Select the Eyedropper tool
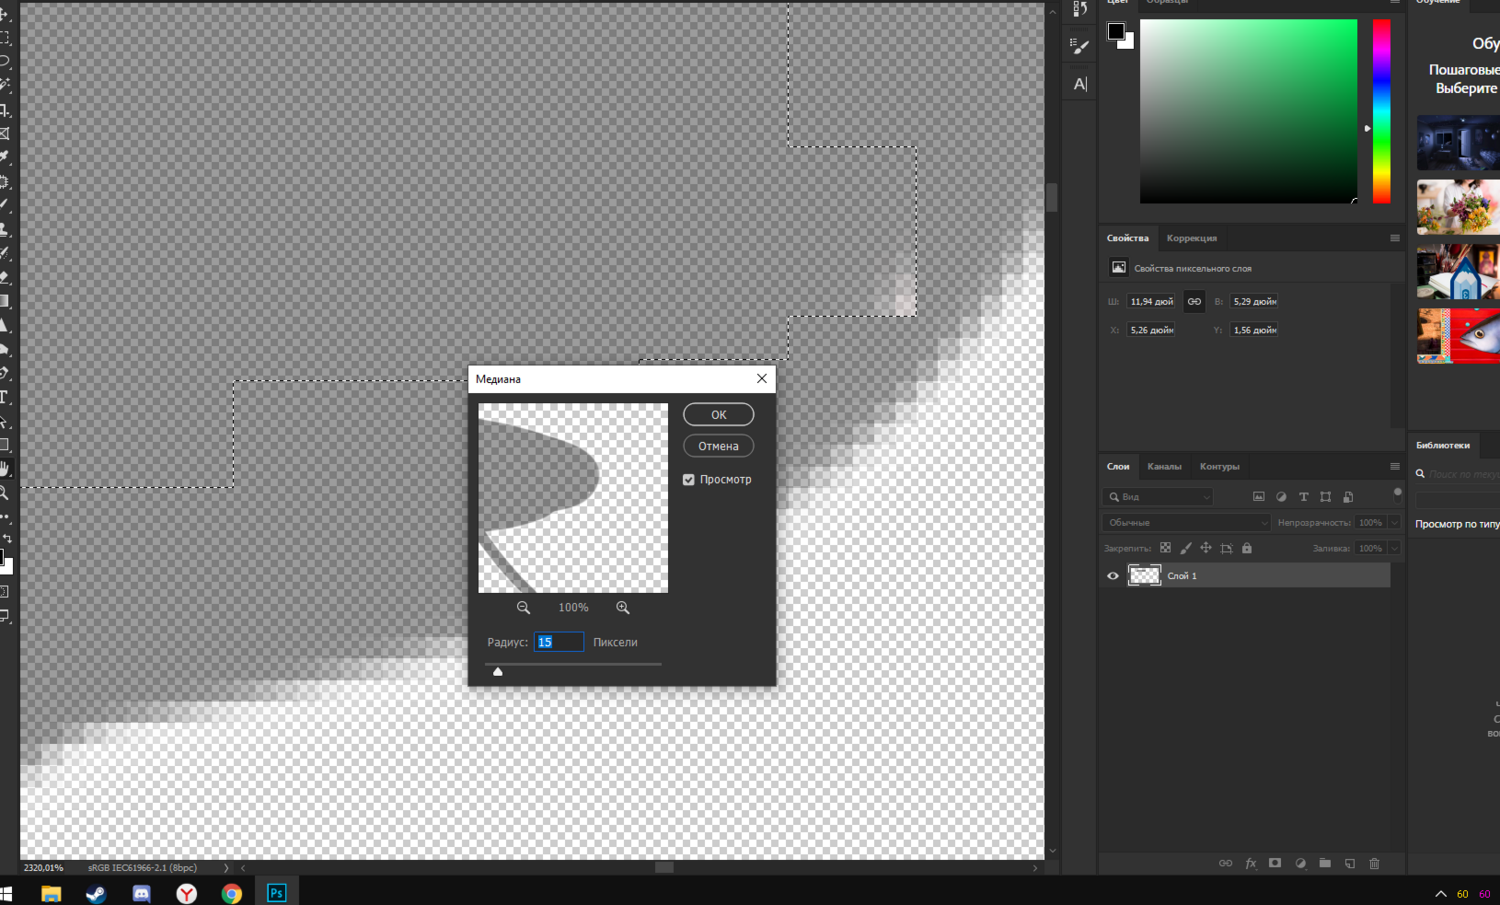Screen dimensions: 1500x905 [x=5, y=157]
